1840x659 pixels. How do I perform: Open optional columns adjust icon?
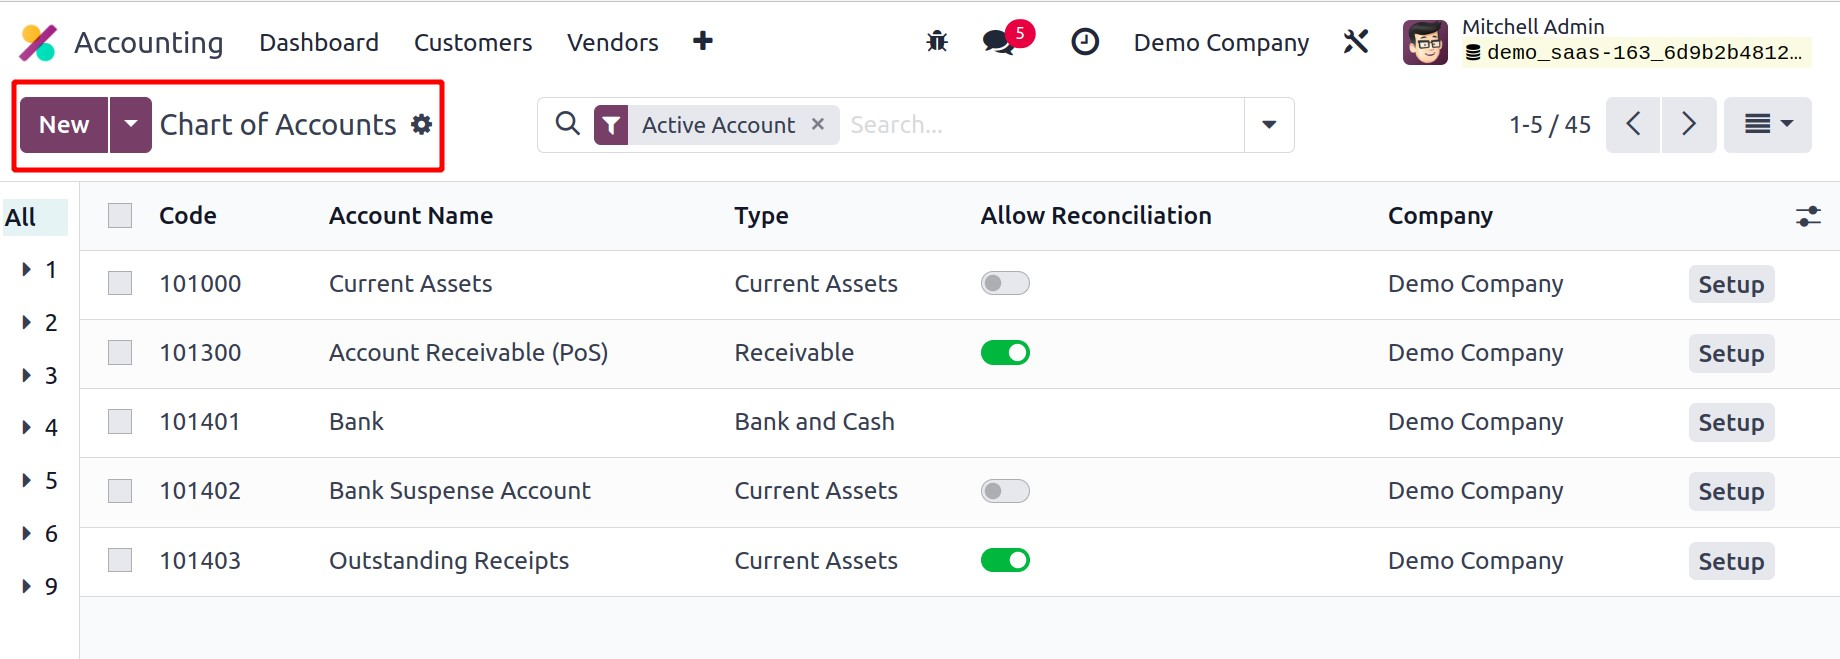[x=1808, y=216]
